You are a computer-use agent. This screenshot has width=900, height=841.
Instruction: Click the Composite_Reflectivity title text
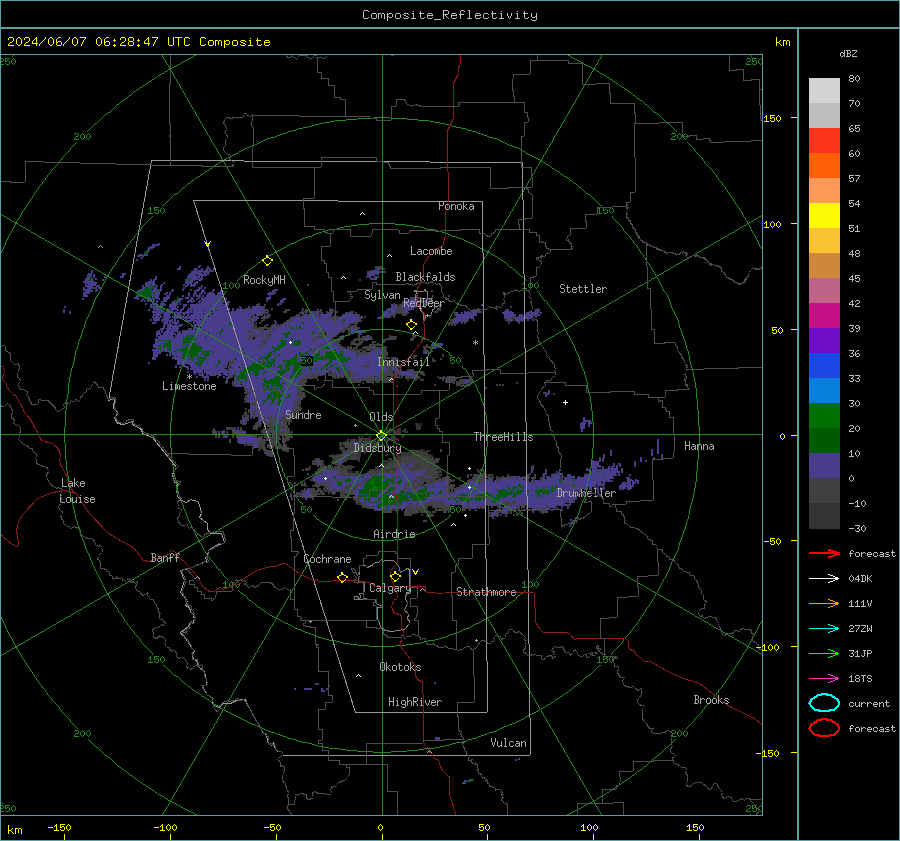pyautogui.click(x=450, y=15)
